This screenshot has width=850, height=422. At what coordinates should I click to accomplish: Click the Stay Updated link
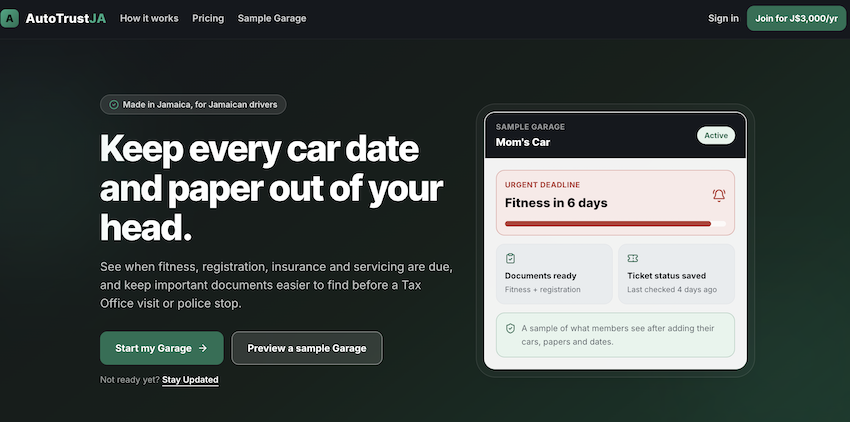[x=190, y=380]
